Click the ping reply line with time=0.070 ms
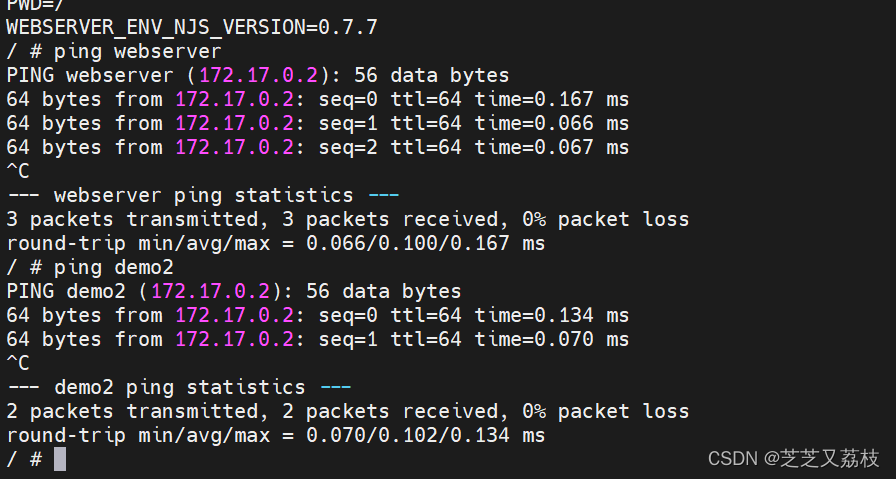The image size is (896, 479). [317, 339]
